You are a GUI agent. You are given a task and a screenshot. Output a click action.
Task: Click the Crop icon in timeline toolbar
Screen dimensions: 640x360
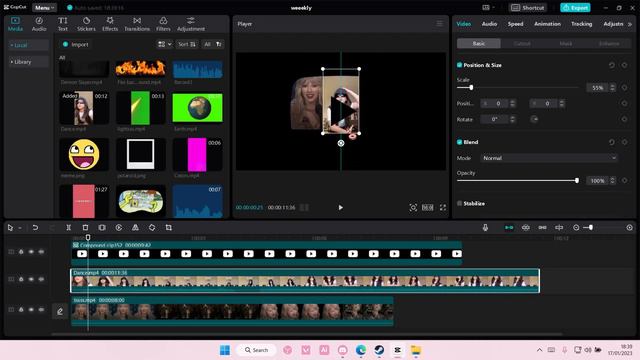click(x=169, y=227)
